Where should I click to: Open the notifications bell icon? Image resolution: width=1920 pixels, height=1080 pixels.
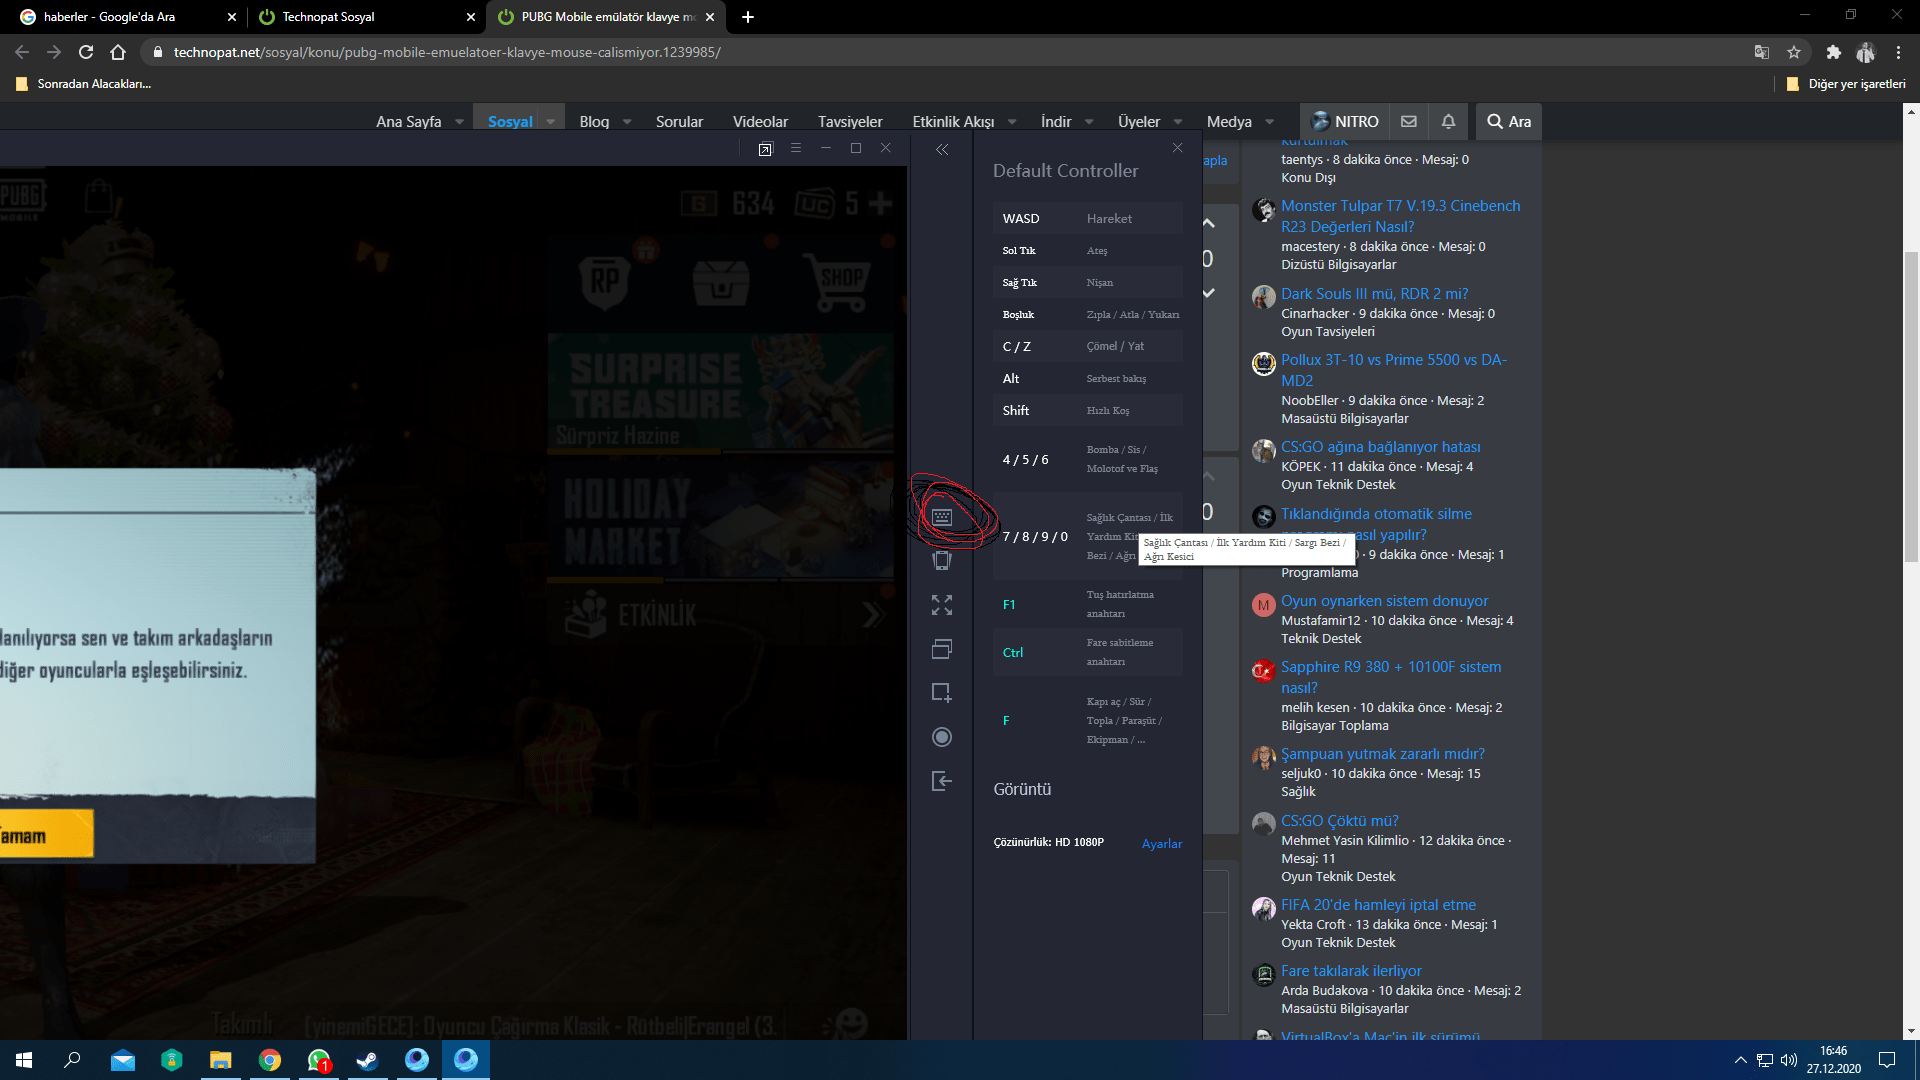(1448, 121)
